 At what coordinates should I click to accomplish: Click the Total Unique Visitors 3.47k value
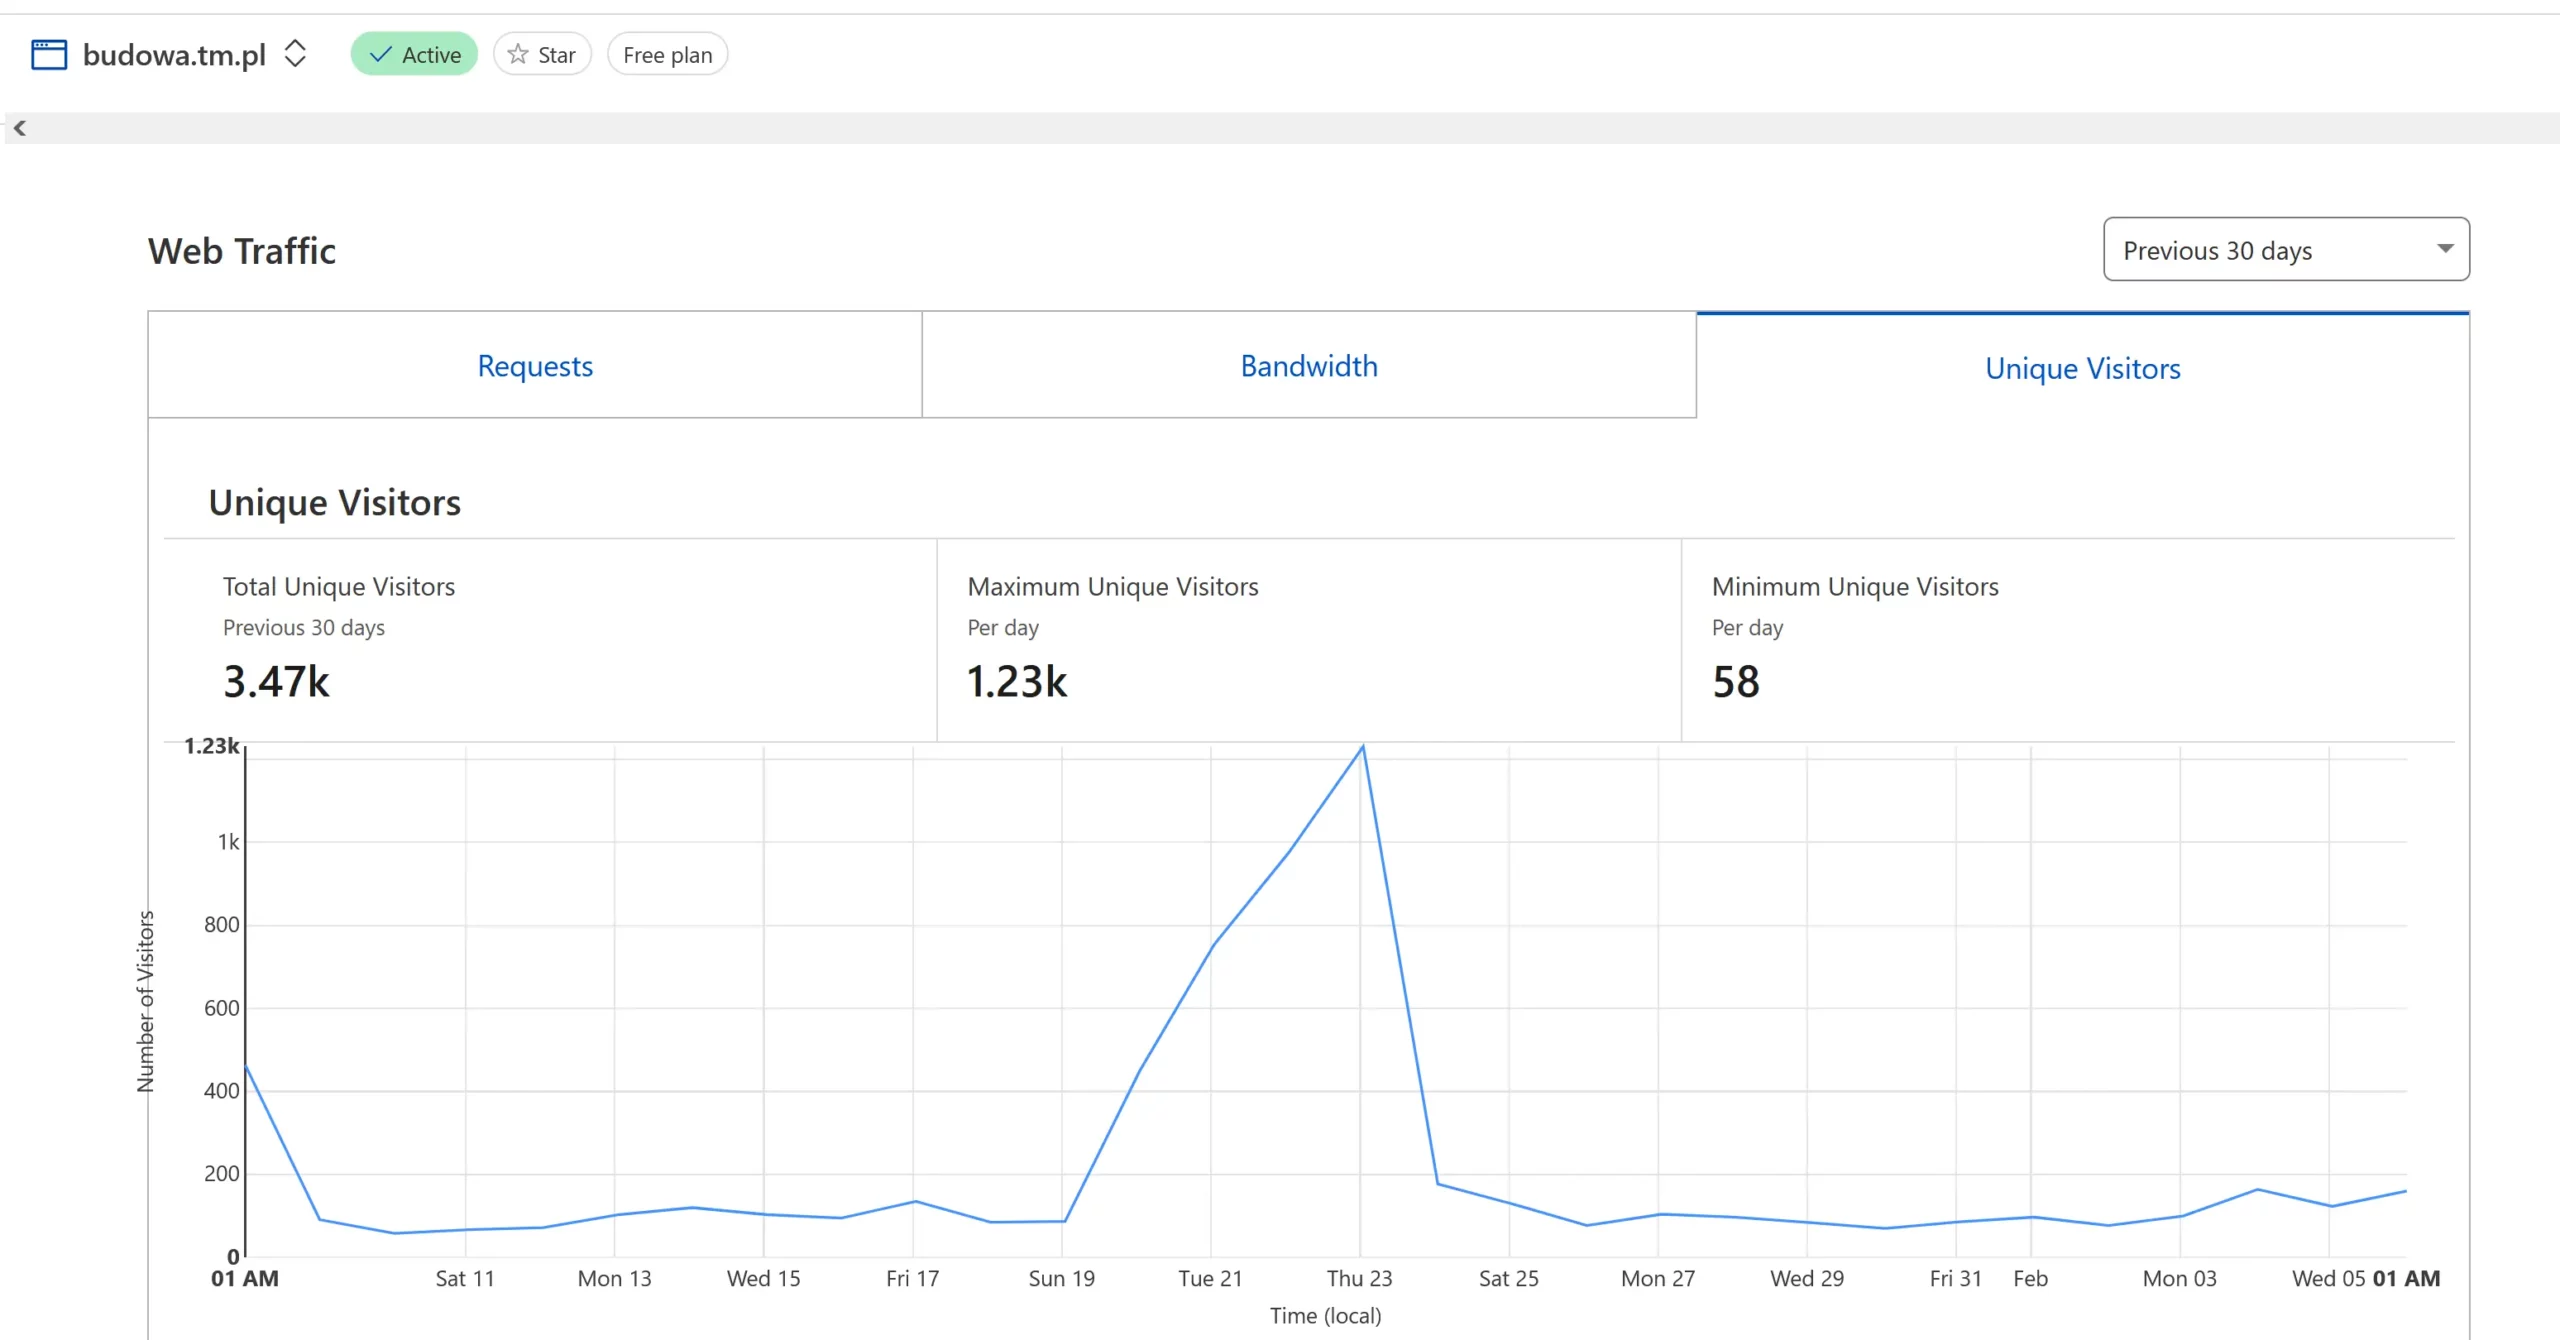(x=276, y=682)
